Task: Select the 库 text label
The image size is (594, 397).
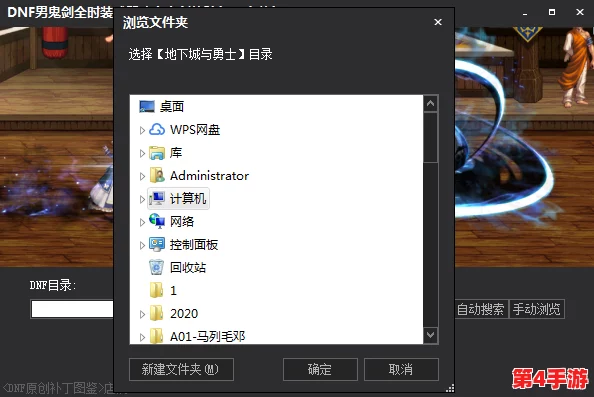Action: click(x=176, y=153)
